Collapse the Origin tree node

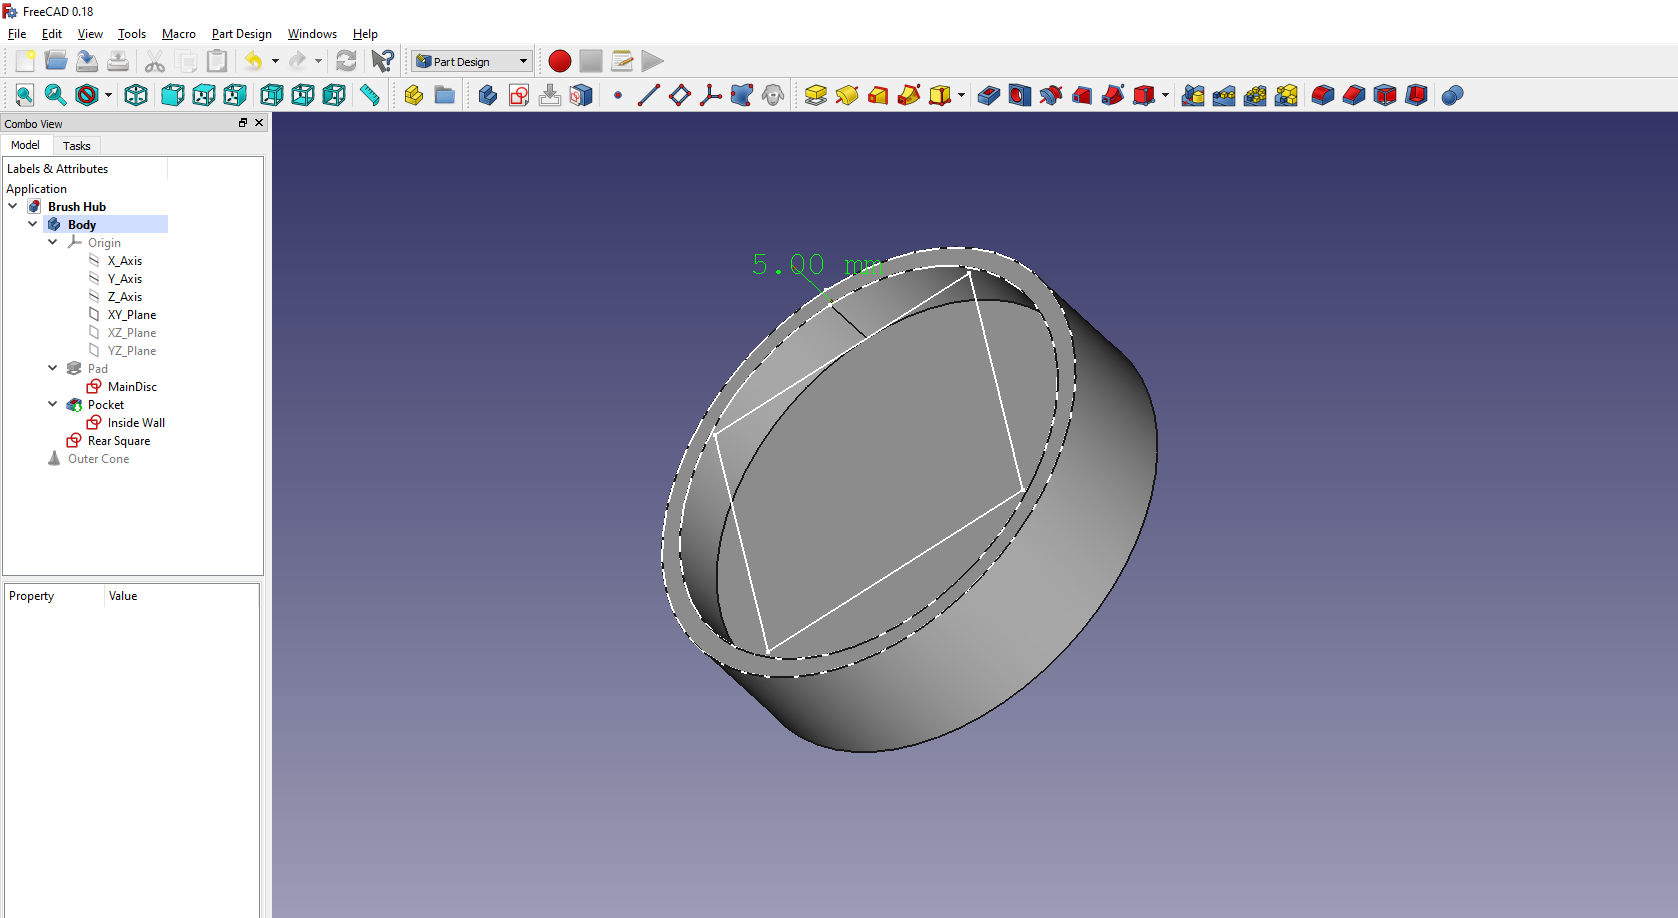53,242
